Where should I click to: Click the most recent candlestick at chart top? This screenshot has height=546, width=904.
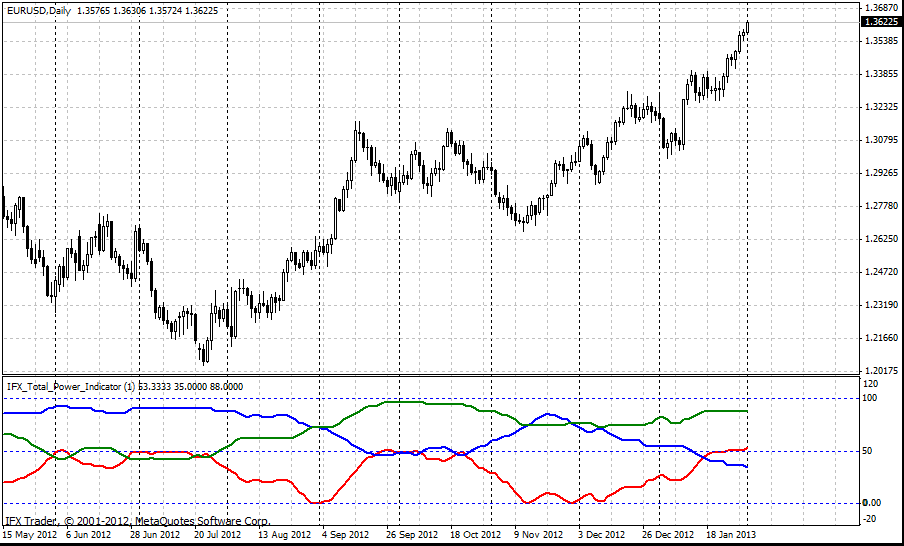click(x=747, y=27)
